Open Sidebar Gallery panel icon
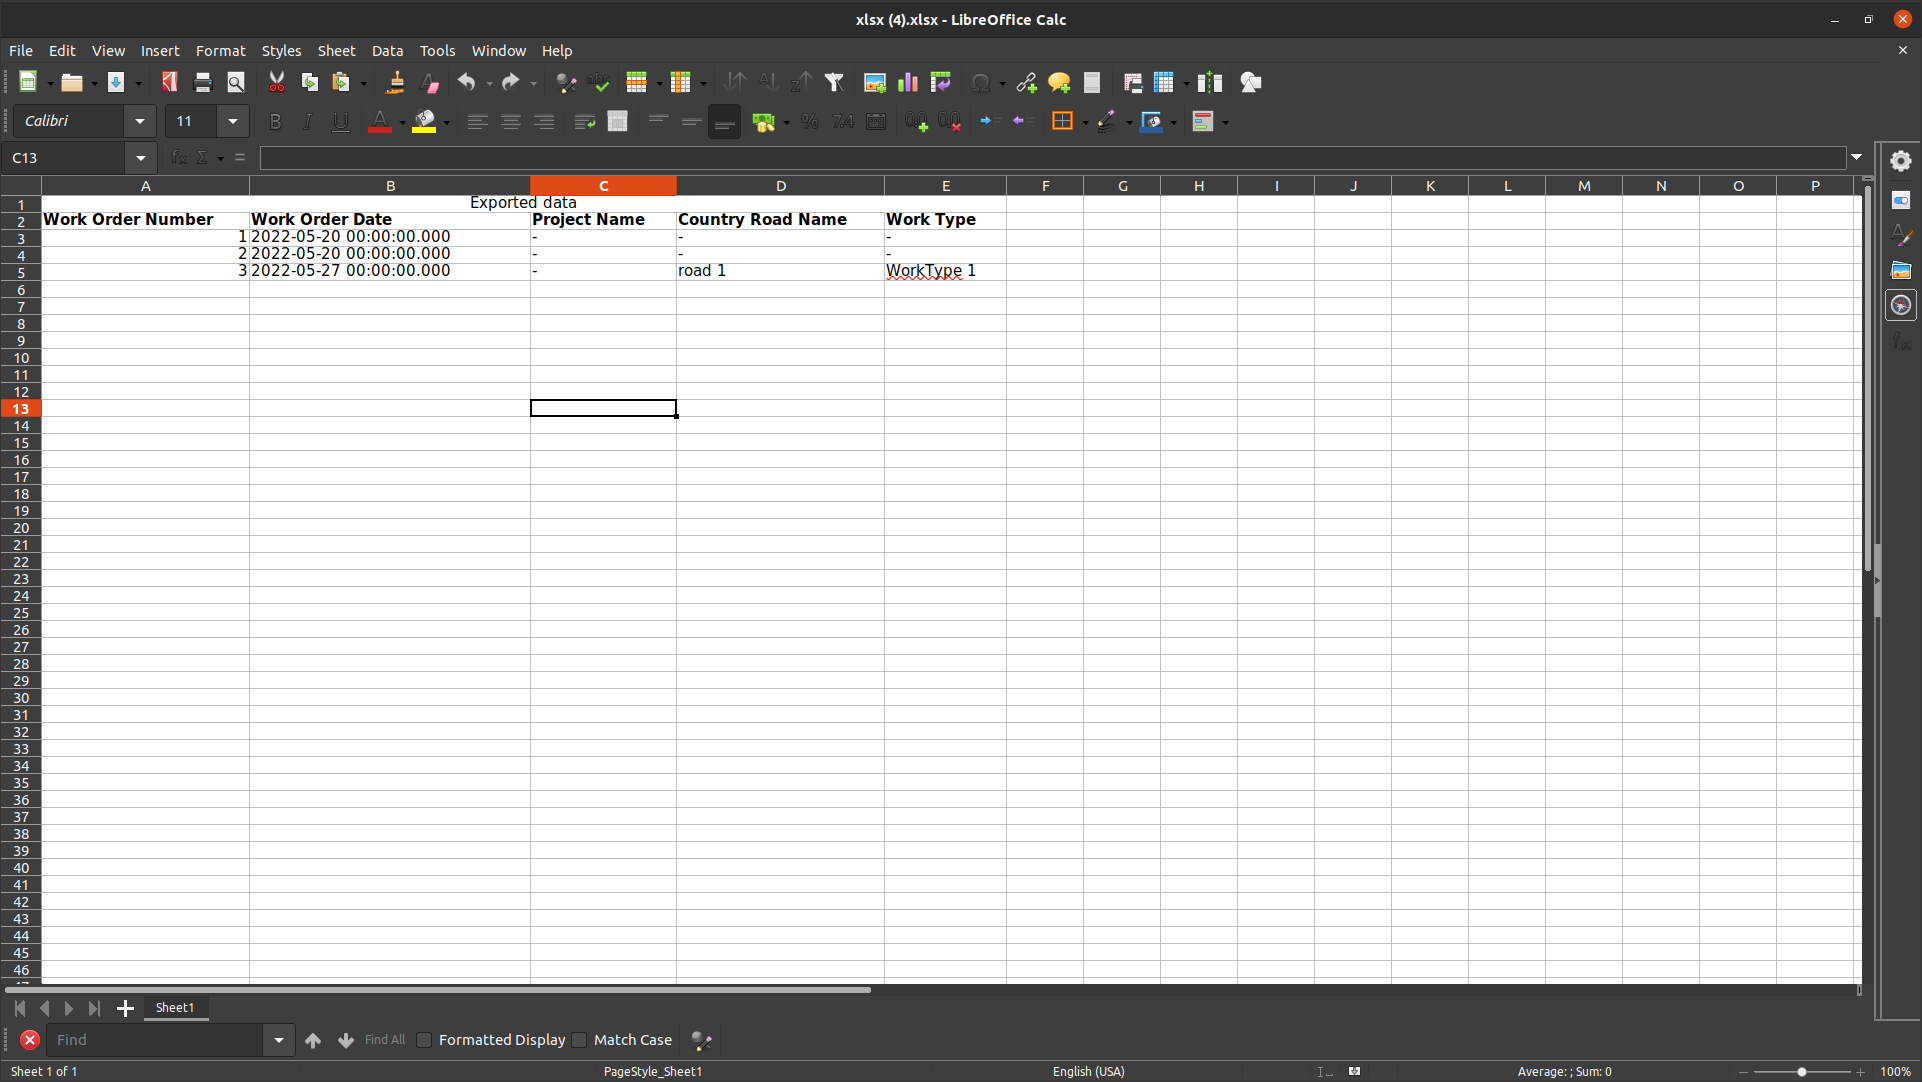Viewport: 1922px width, 1082px height. pyautogui.click(x=1901, y=270)
